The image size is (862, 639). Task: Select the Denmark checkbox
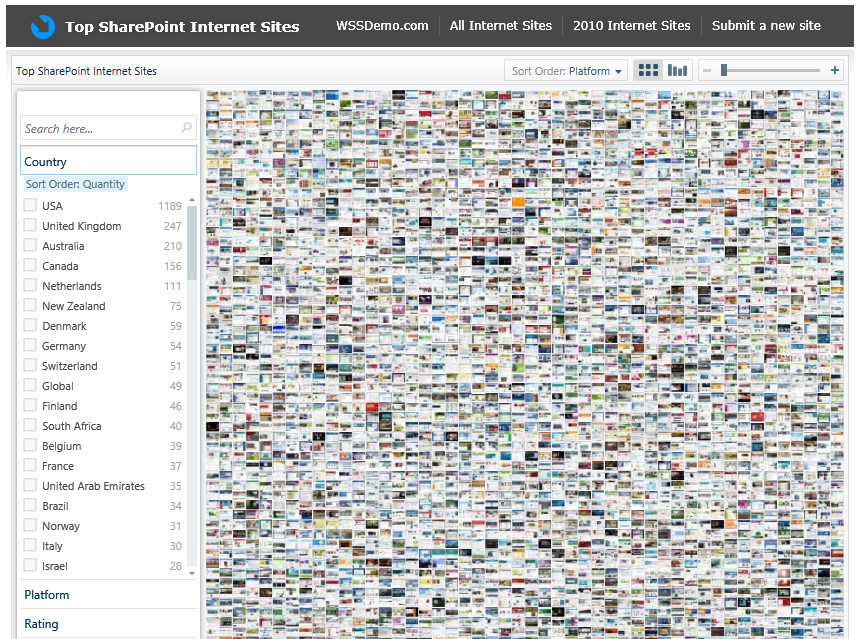point(30,326)
